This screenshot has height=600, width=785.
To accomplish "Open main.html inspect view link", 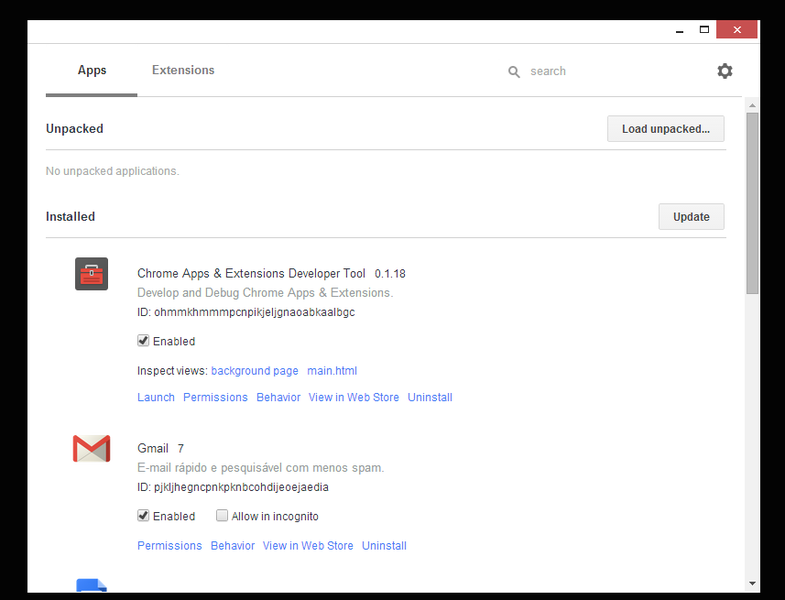I will click(x=332, y=371).
